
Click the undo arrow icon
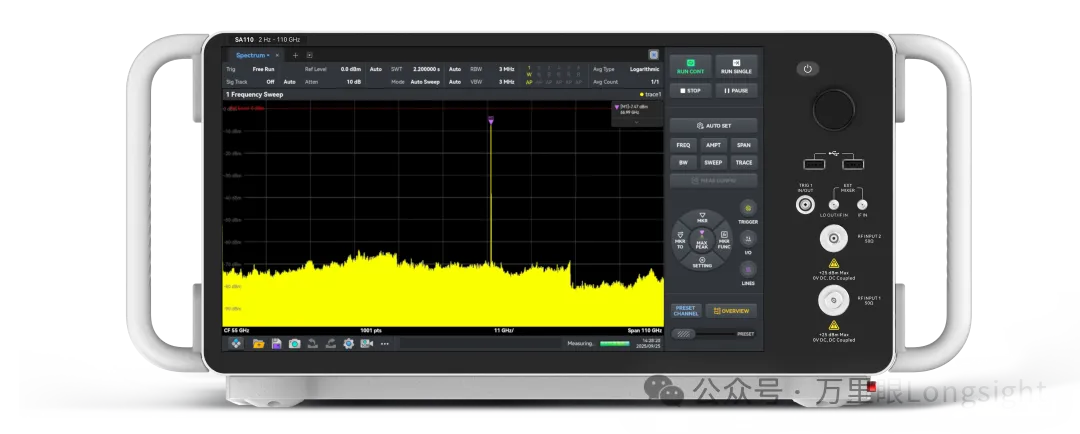coord(313,343)
